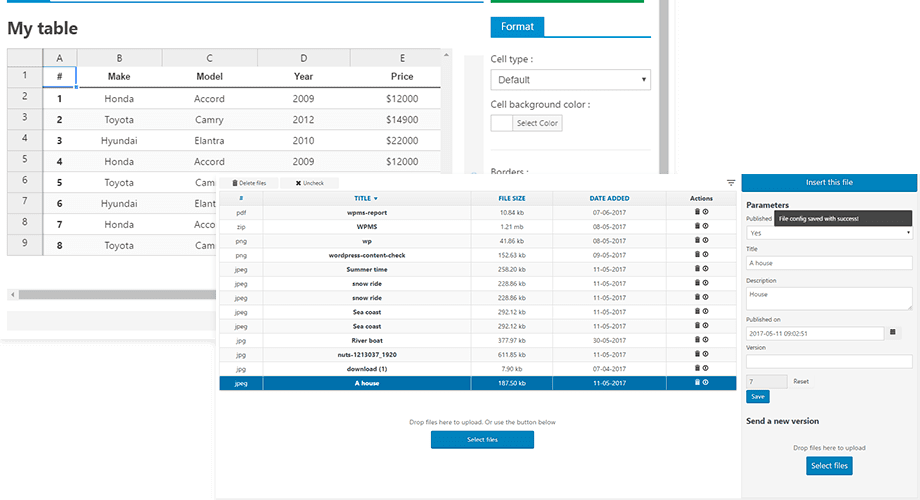Click the table's horizontal scrollbar track
This screenshot has width=920, height=500.
point(117,295)
